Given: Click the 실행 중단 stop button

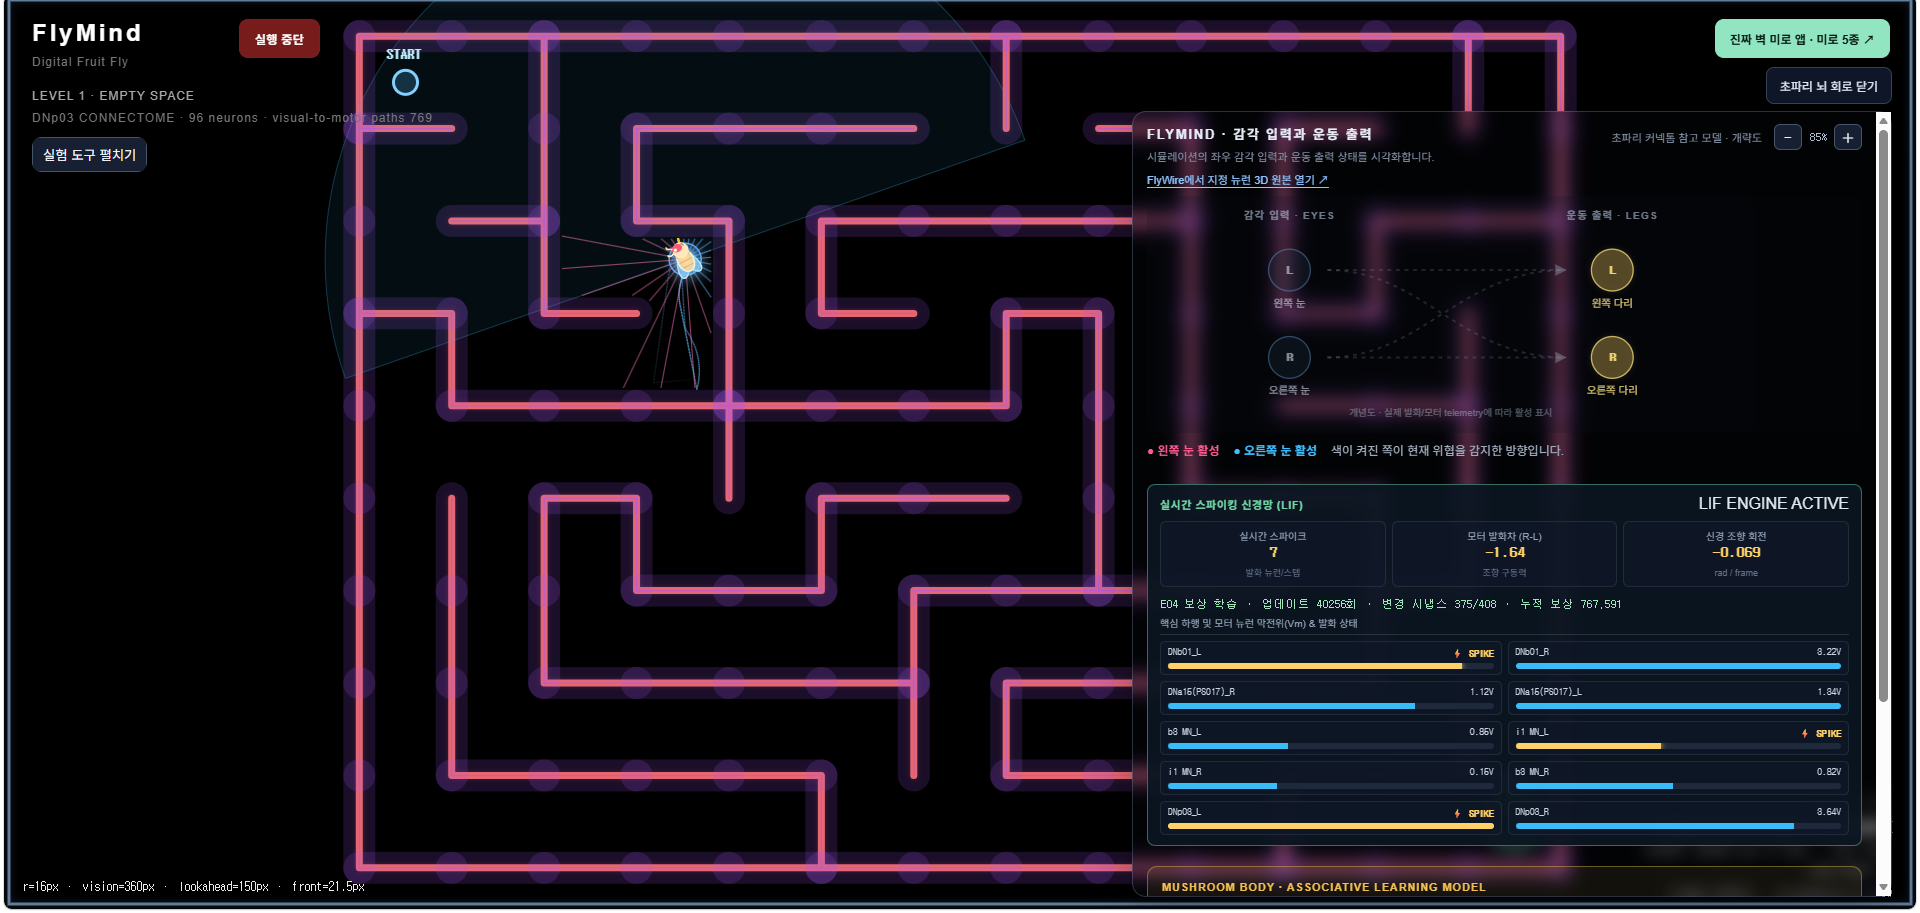Looking at the screenshot, I should 279,39.
